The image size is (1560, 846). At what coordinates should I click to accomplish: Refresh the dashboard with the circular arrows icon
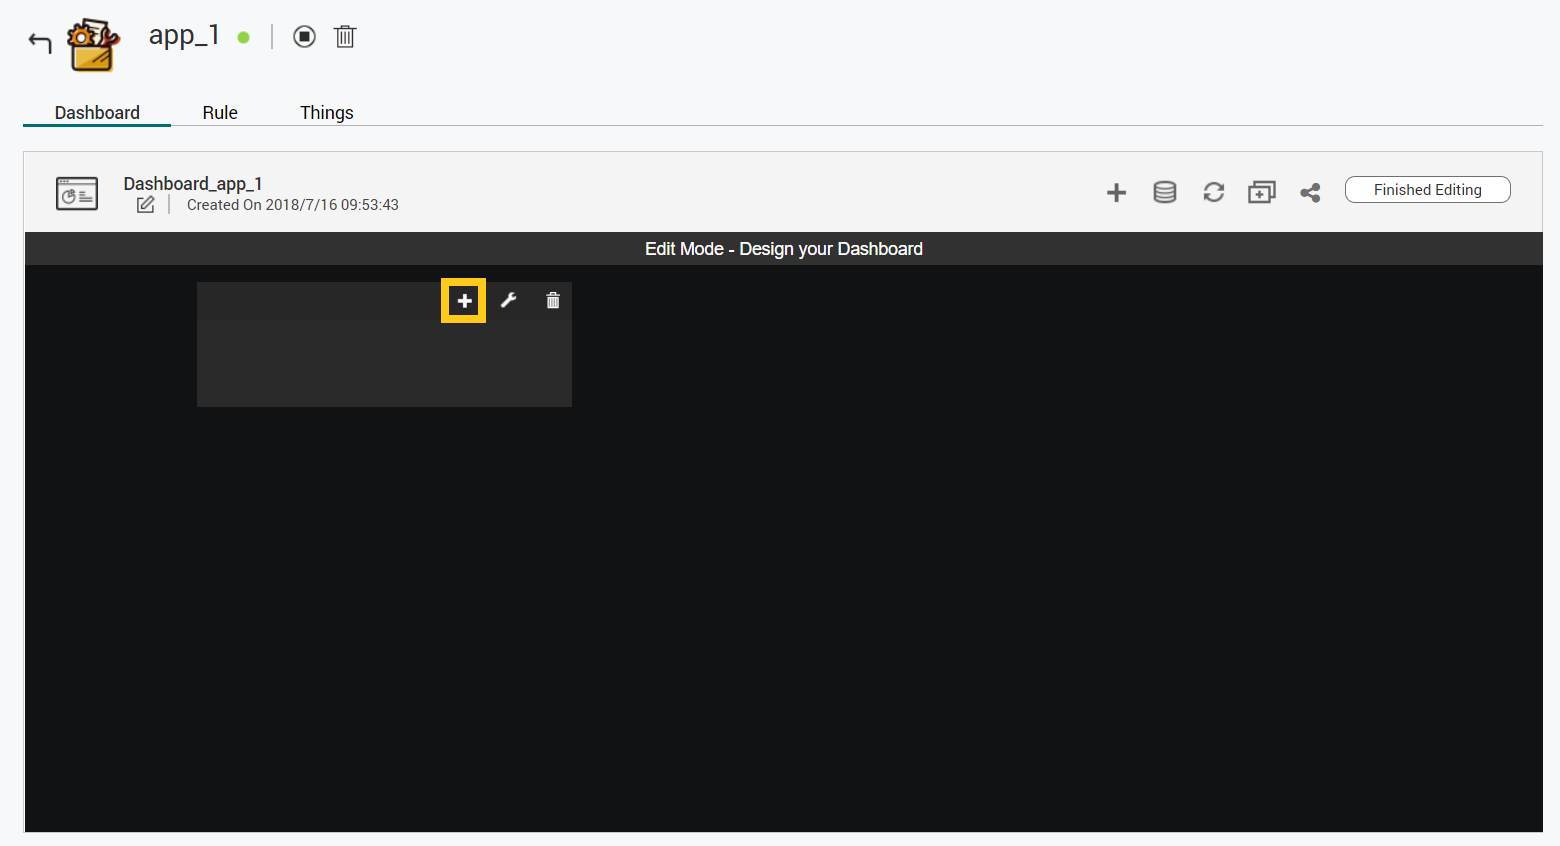point(1213,193)
